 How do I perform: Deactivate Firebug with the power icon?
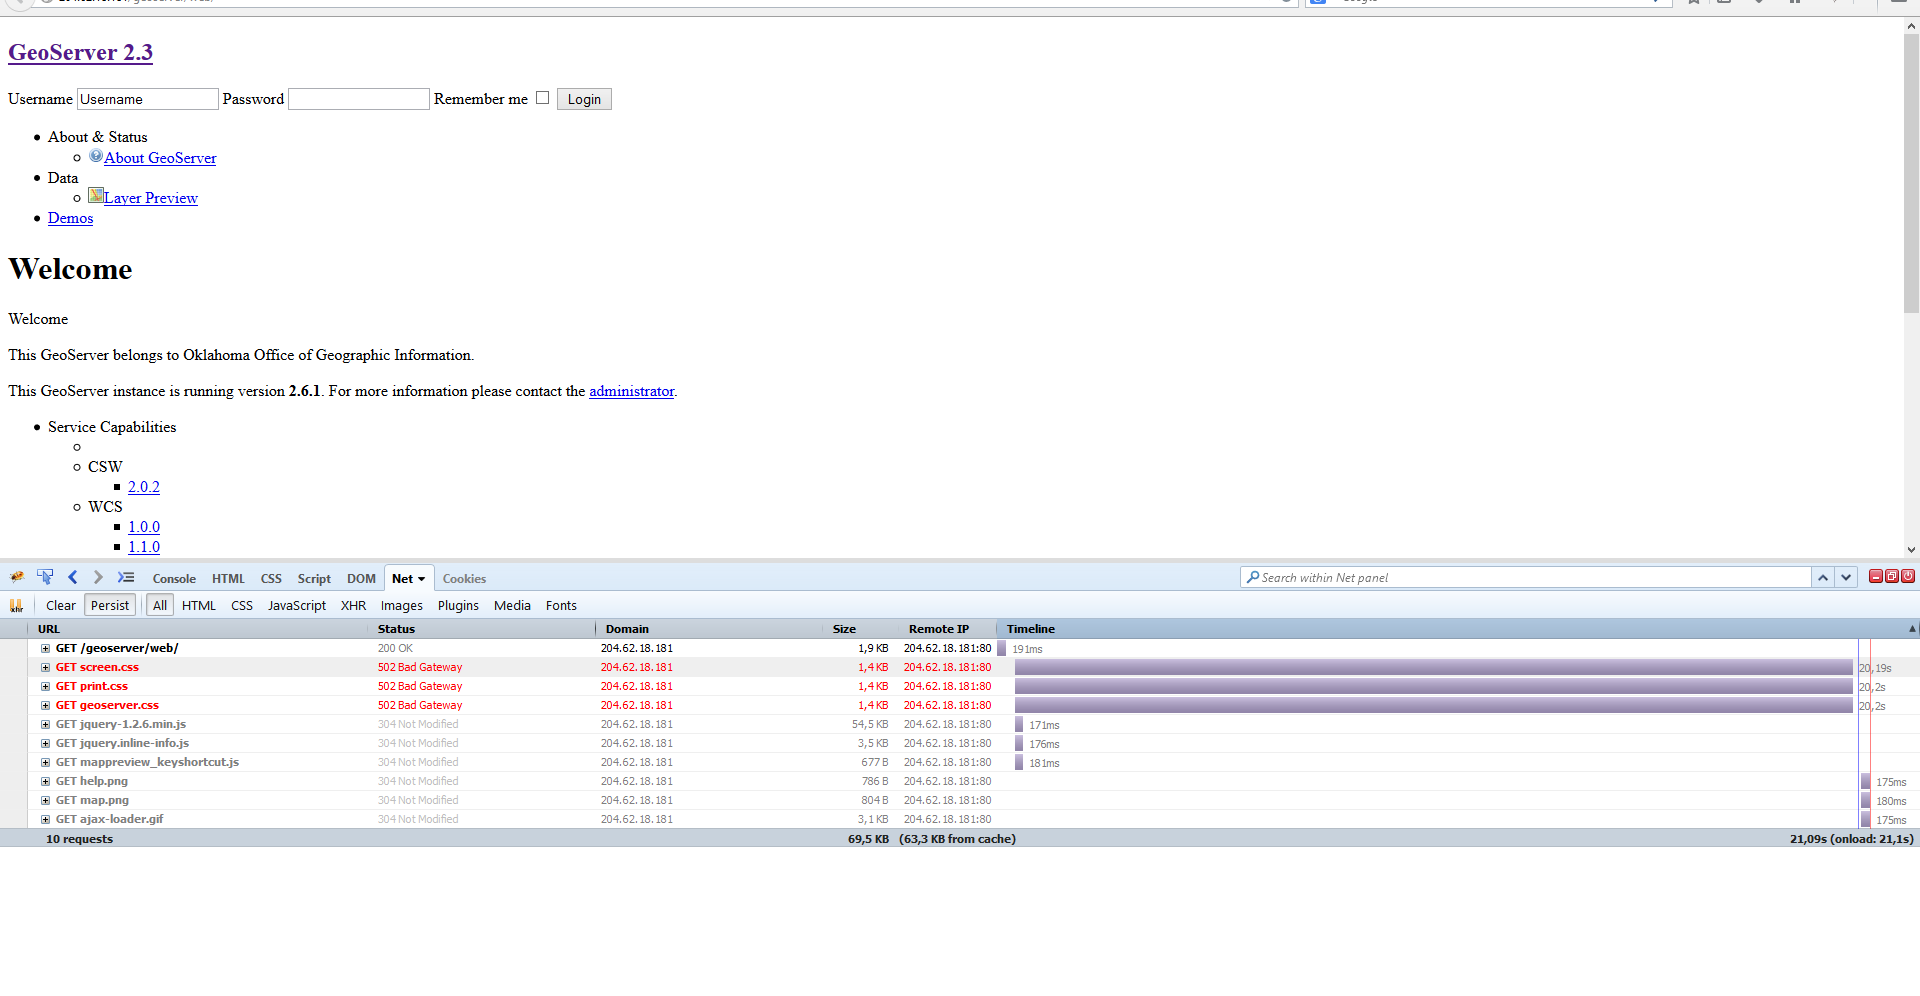click(x=1908, y=576)
